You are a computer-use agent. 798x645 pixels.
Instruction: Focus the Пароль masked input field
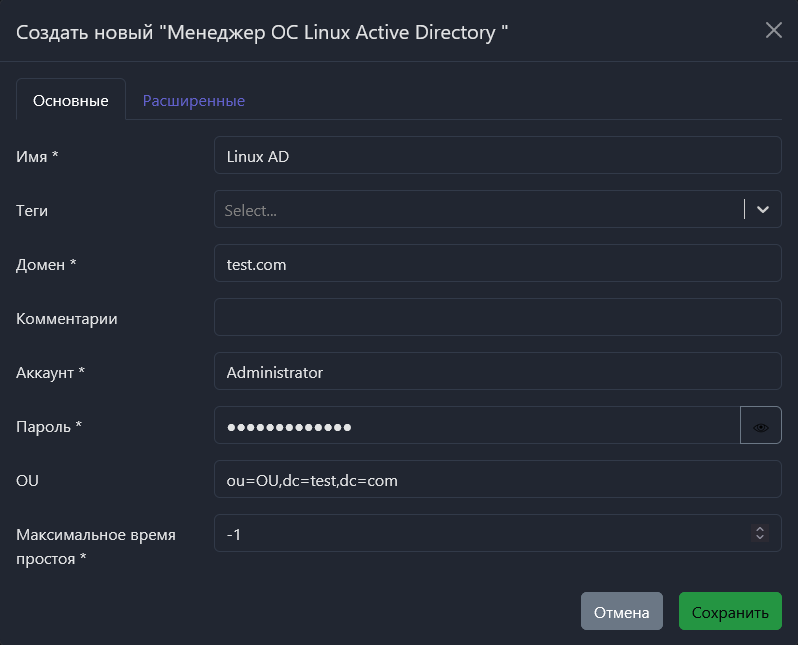click(x=476, y=426)
